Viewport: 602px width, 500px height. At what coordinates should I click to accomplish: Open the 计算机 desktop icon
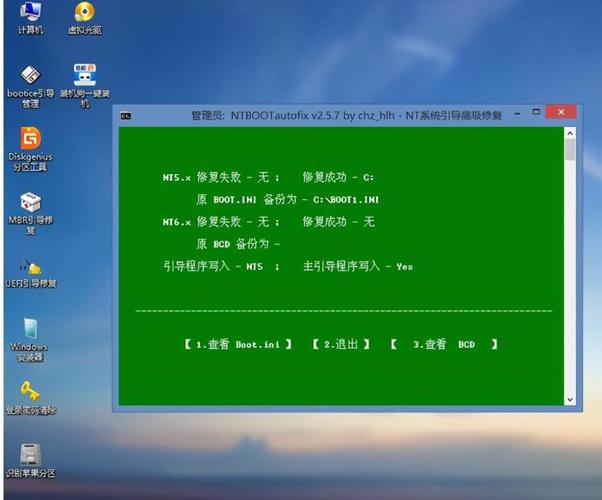(x=30, y=18)
